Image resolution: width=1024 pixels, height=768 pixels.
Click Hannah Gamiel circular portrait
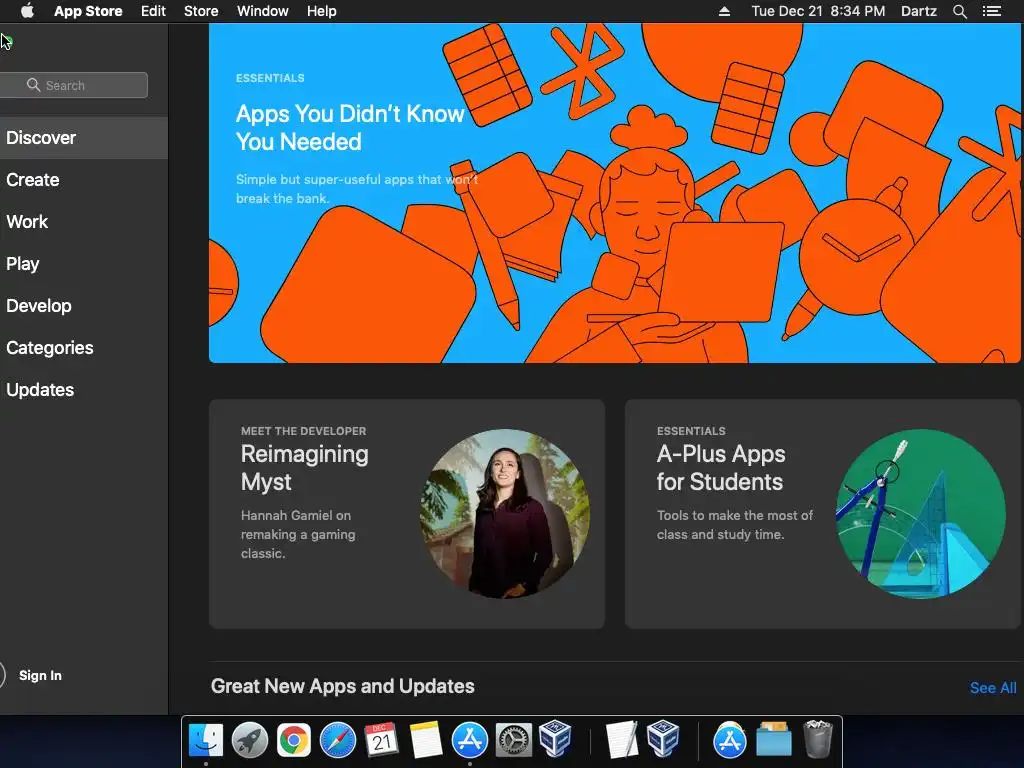point(505,513)
